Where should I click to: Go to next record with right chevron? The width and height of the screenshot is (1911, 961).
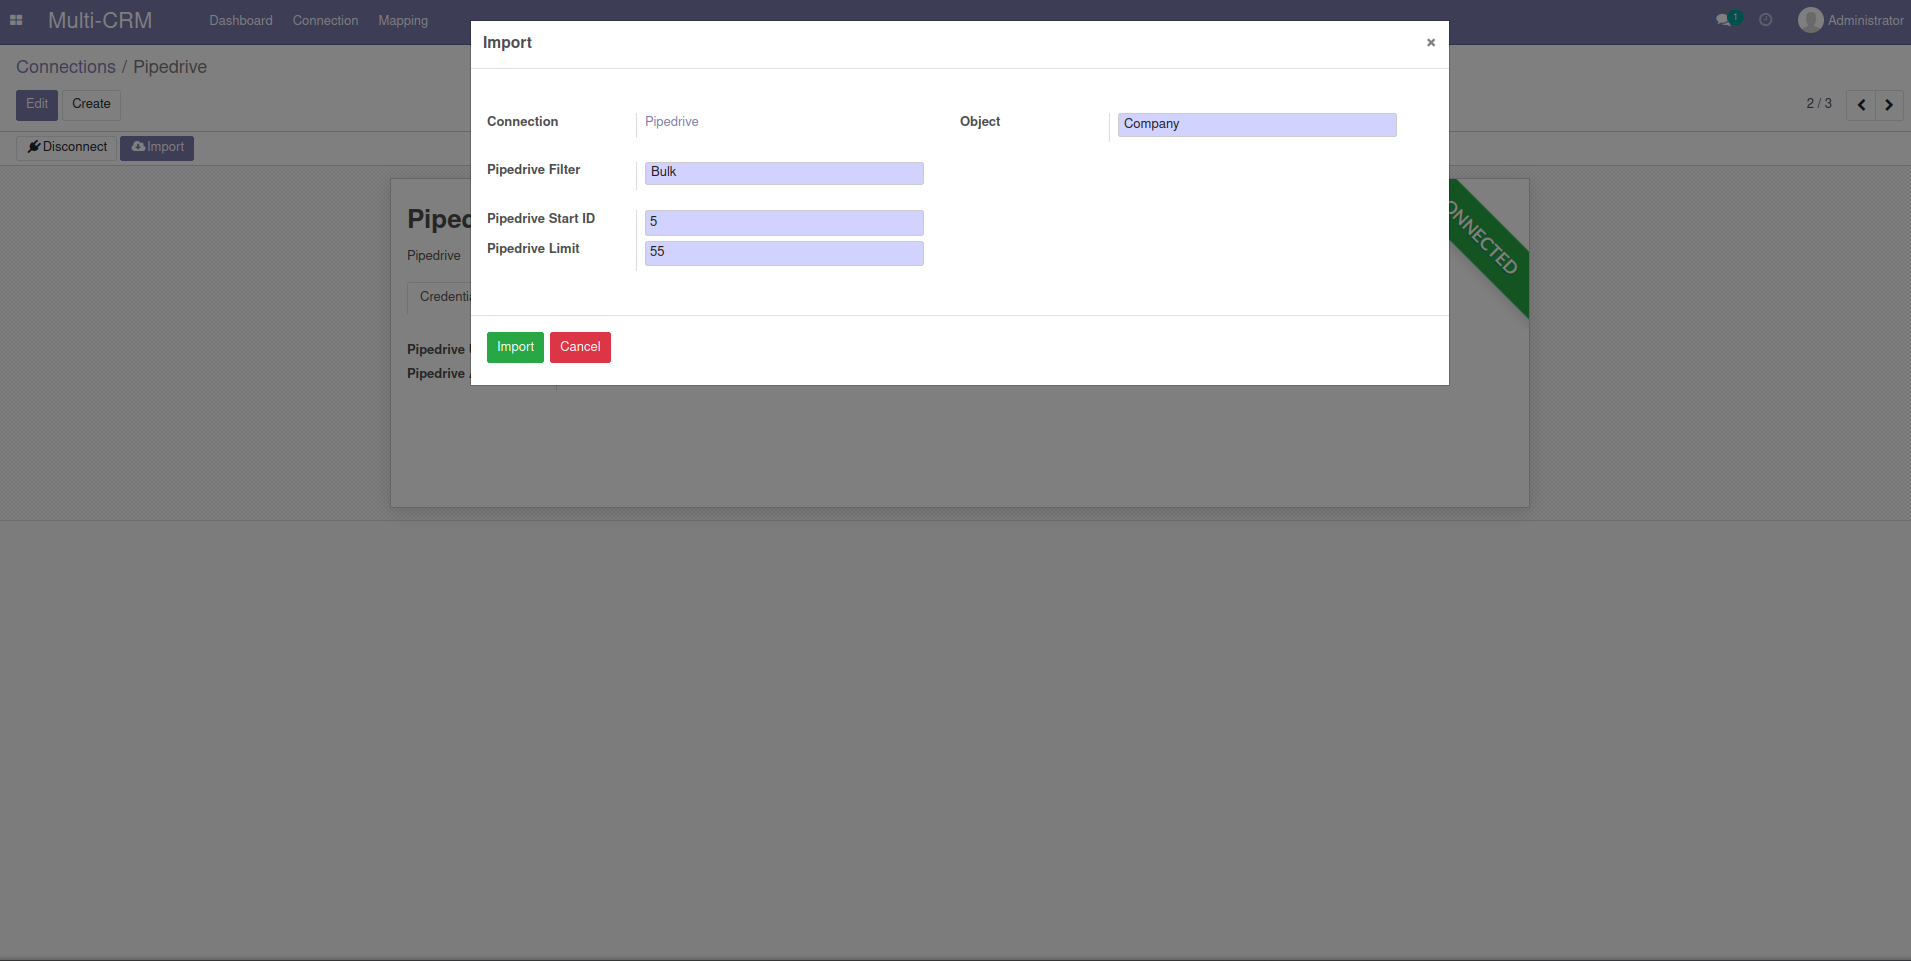tap(1889, 105)
